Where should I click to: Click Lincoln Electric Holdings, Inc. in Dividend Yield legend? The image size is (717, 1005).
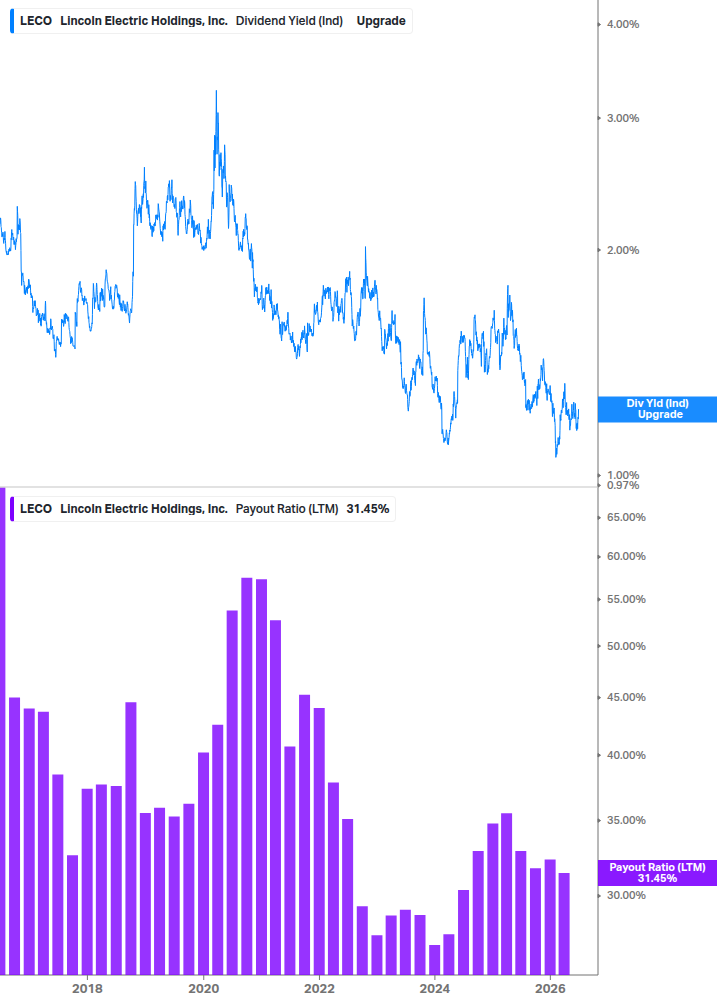144,21
